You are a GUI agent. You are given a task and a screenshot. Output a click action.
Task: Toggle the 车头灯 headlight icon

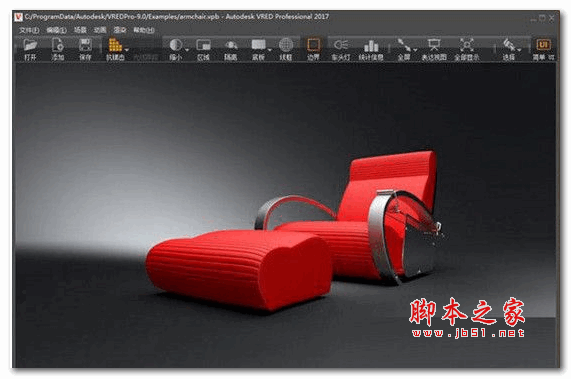click(341, 45)
